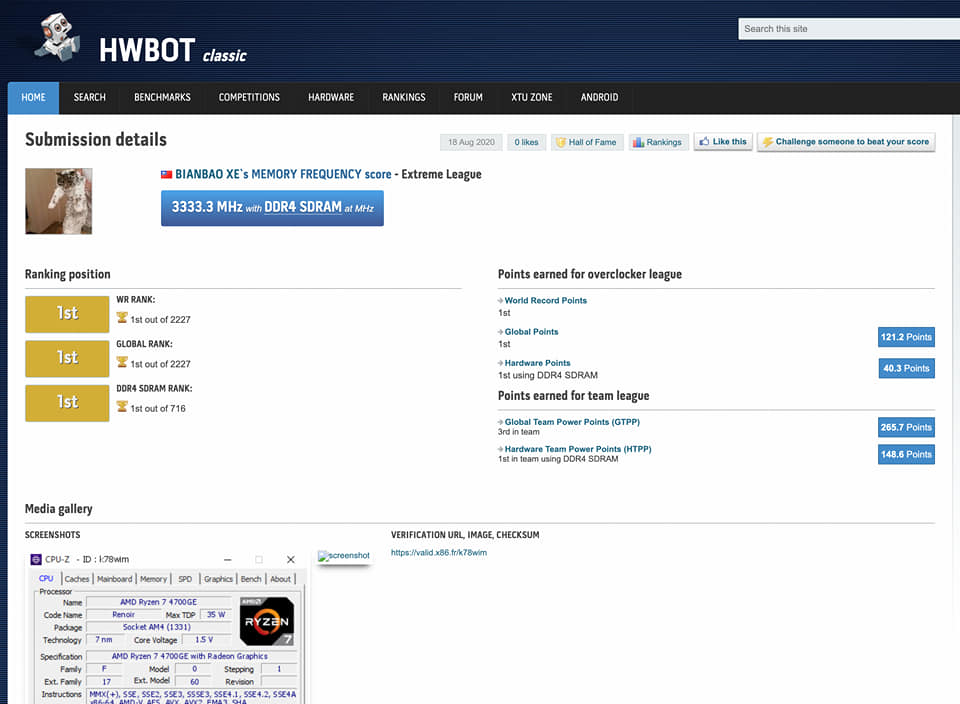The width and height of the screenshot is (960, 704).
Task: Click the lightning icon on the Challenge button
Action: pos(768,142)
